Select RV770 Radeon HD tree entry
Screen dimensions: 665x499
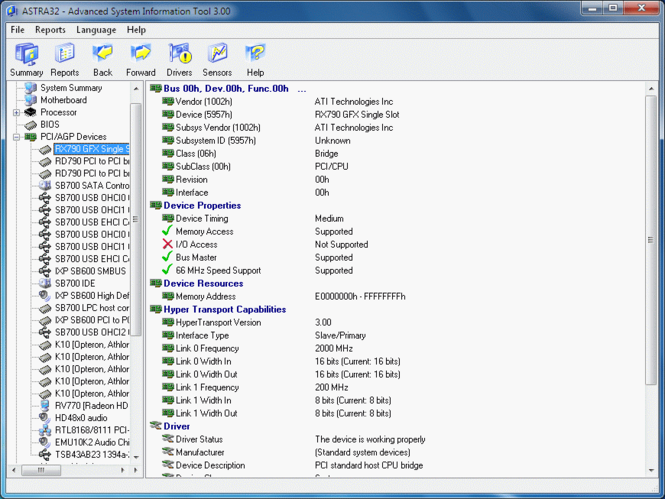pos(92,406)
